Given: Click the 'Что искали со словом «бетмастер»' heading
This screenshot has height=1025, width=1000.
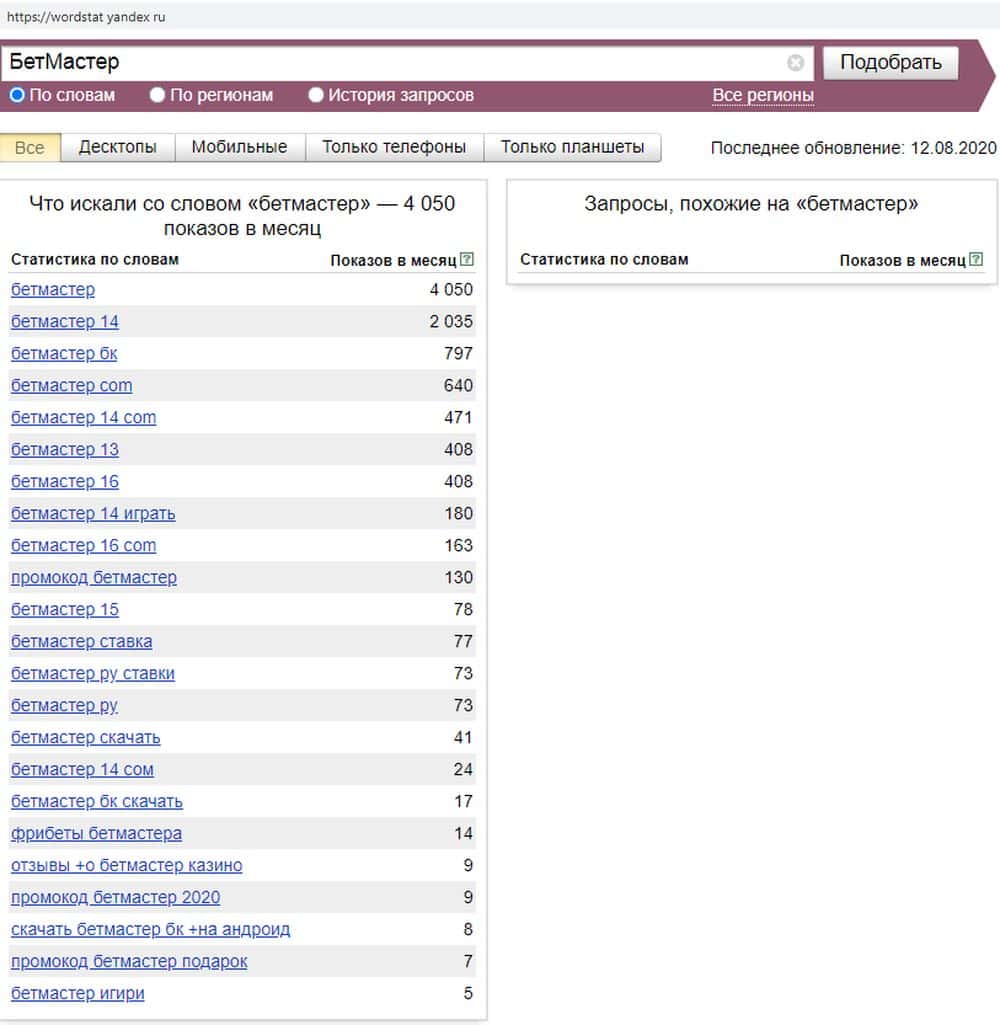Looking at the screenshot, I should point(242,216).
